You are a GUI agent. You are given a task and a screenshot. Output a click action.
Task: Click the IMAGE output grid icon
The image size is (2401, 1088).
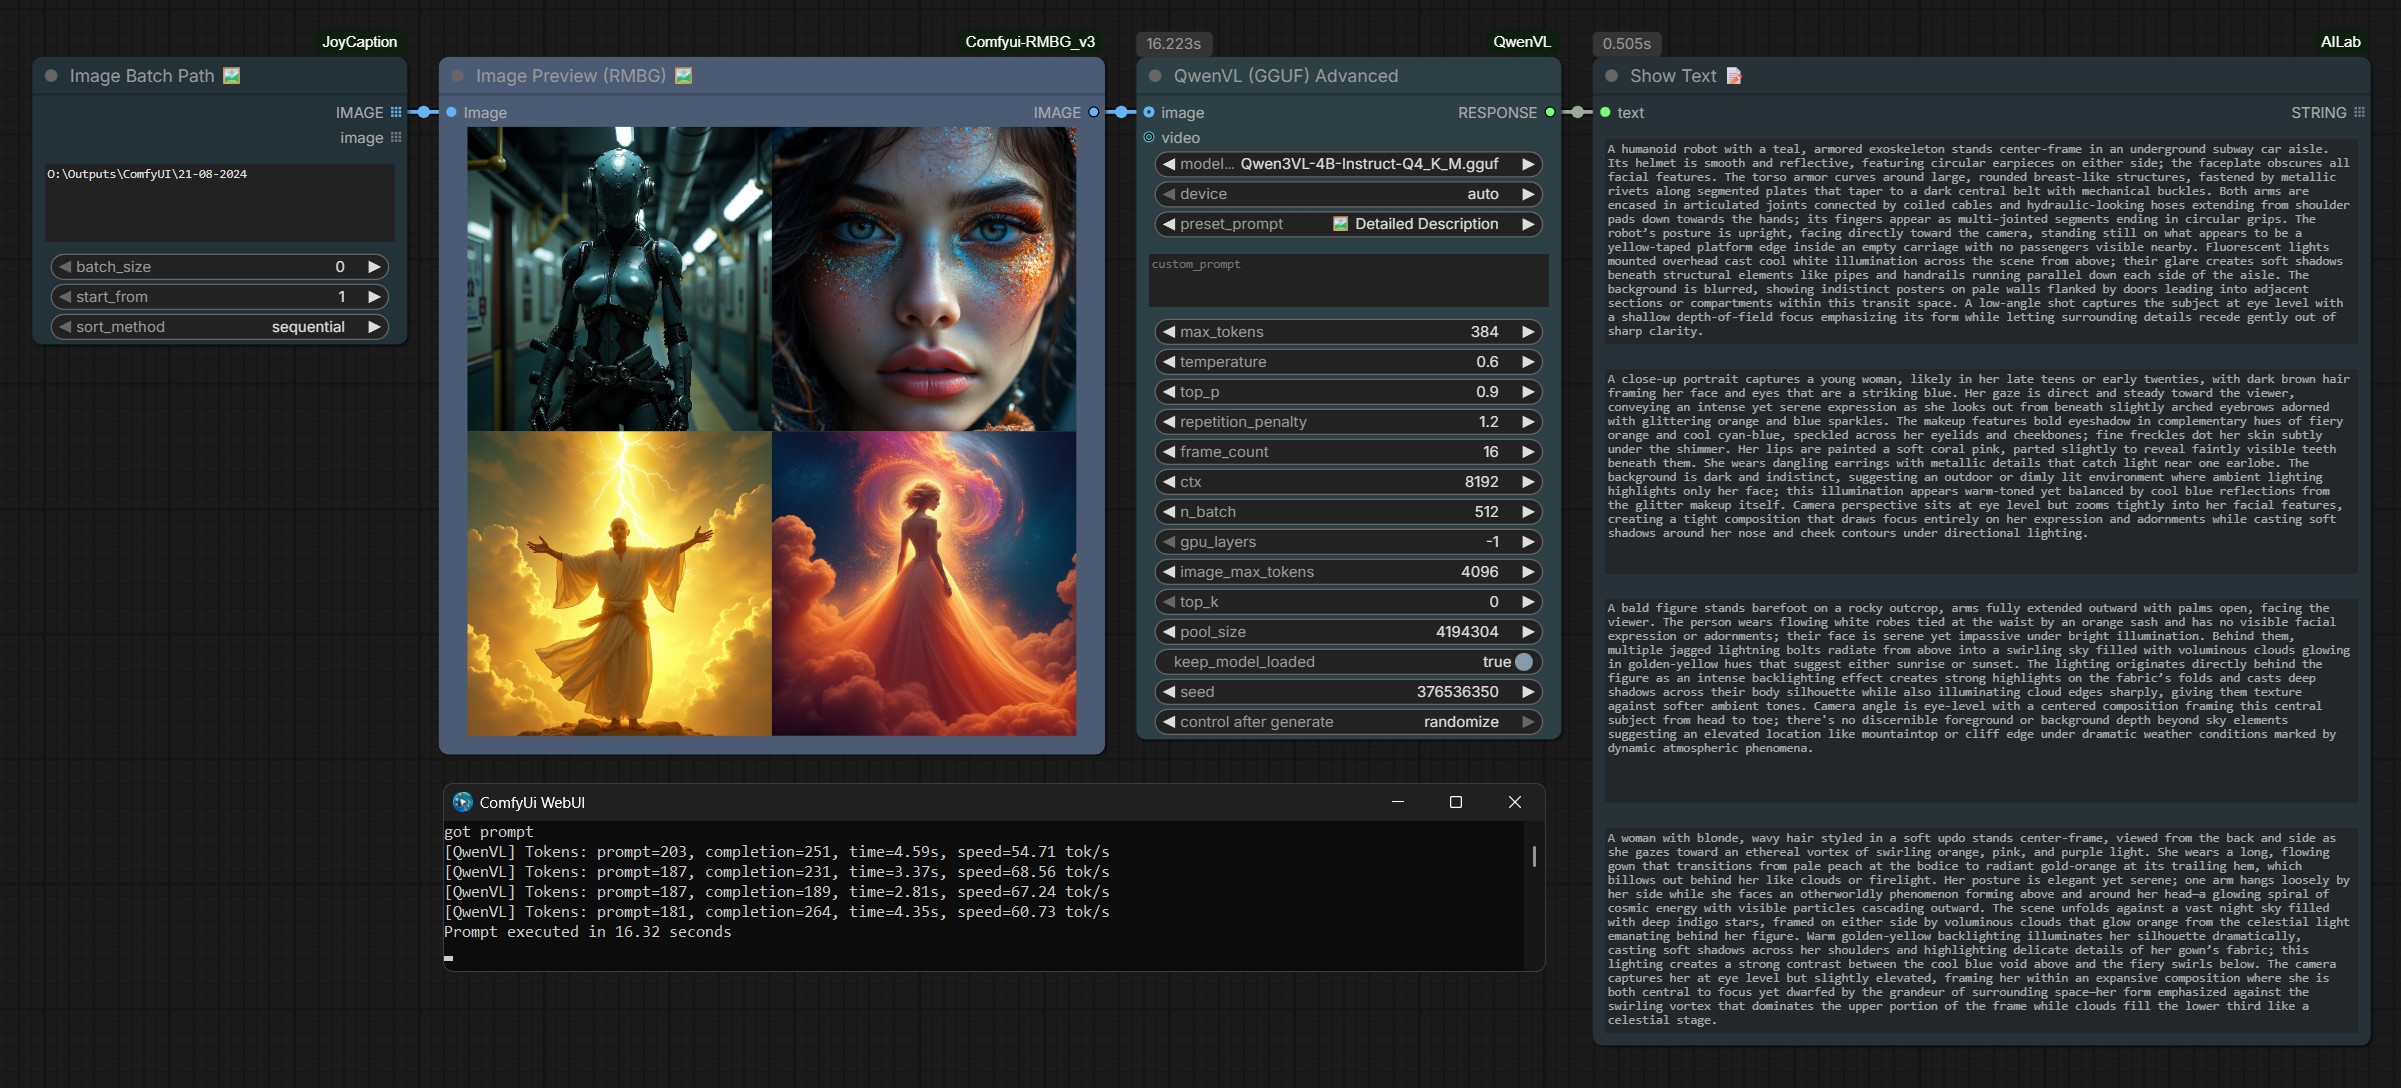click(x=396, y=112)
